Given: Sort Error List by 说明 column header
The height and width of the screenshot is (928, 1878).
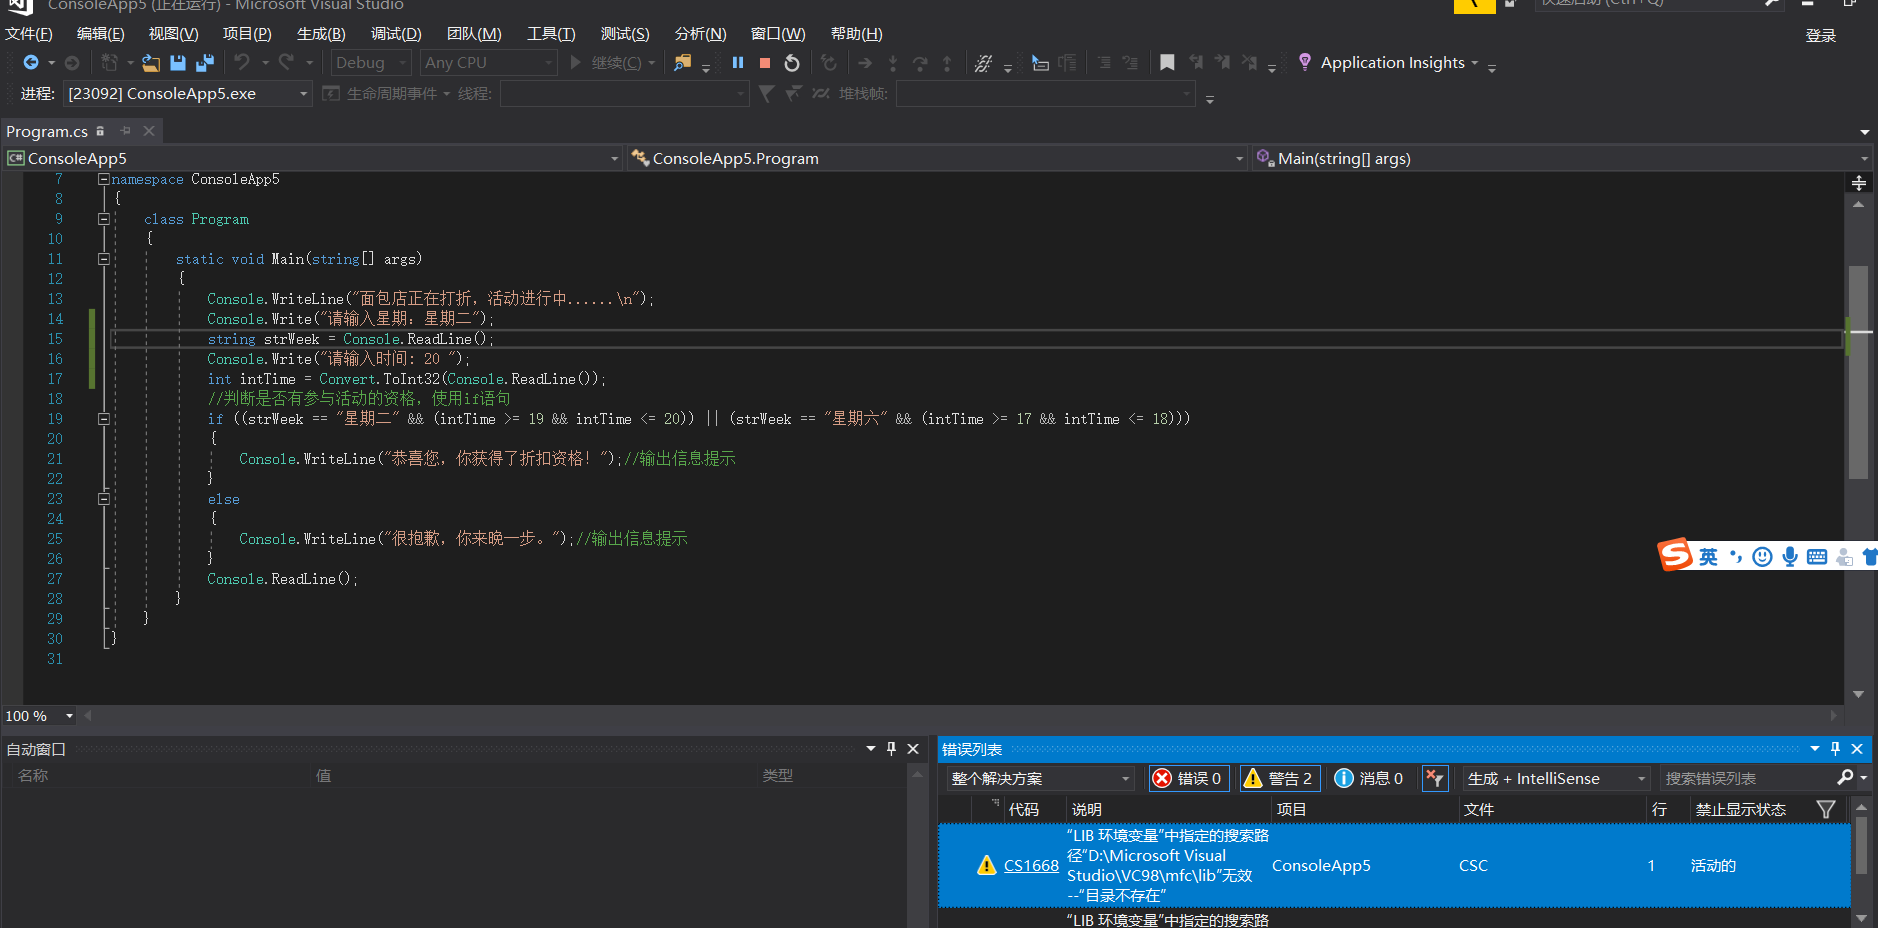Looking at the screenshot, I should tap(1087, 809).
